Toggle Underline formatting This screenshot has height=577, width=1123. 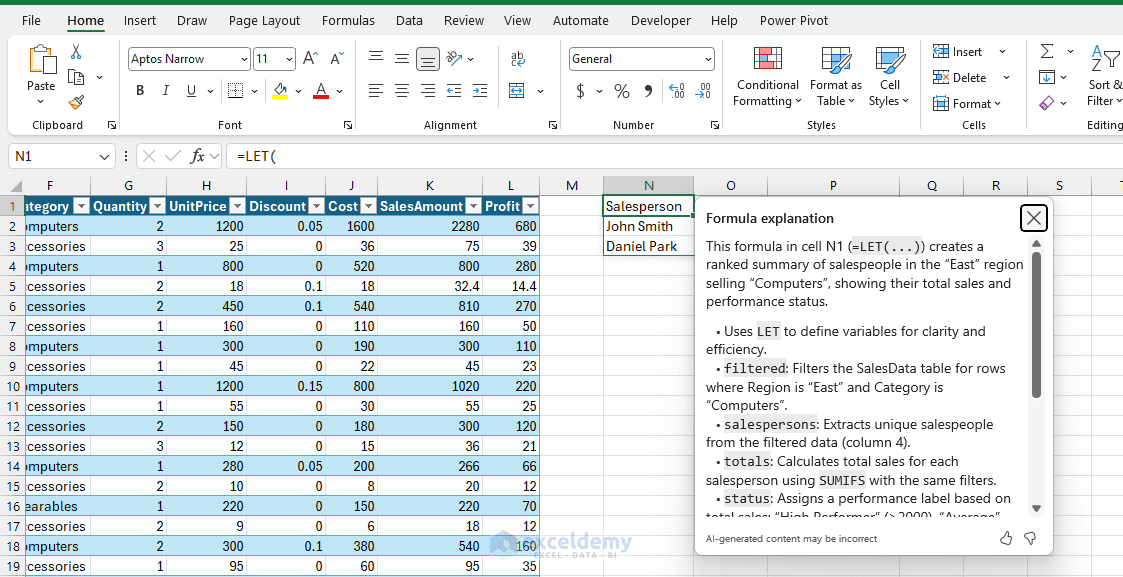191,91
